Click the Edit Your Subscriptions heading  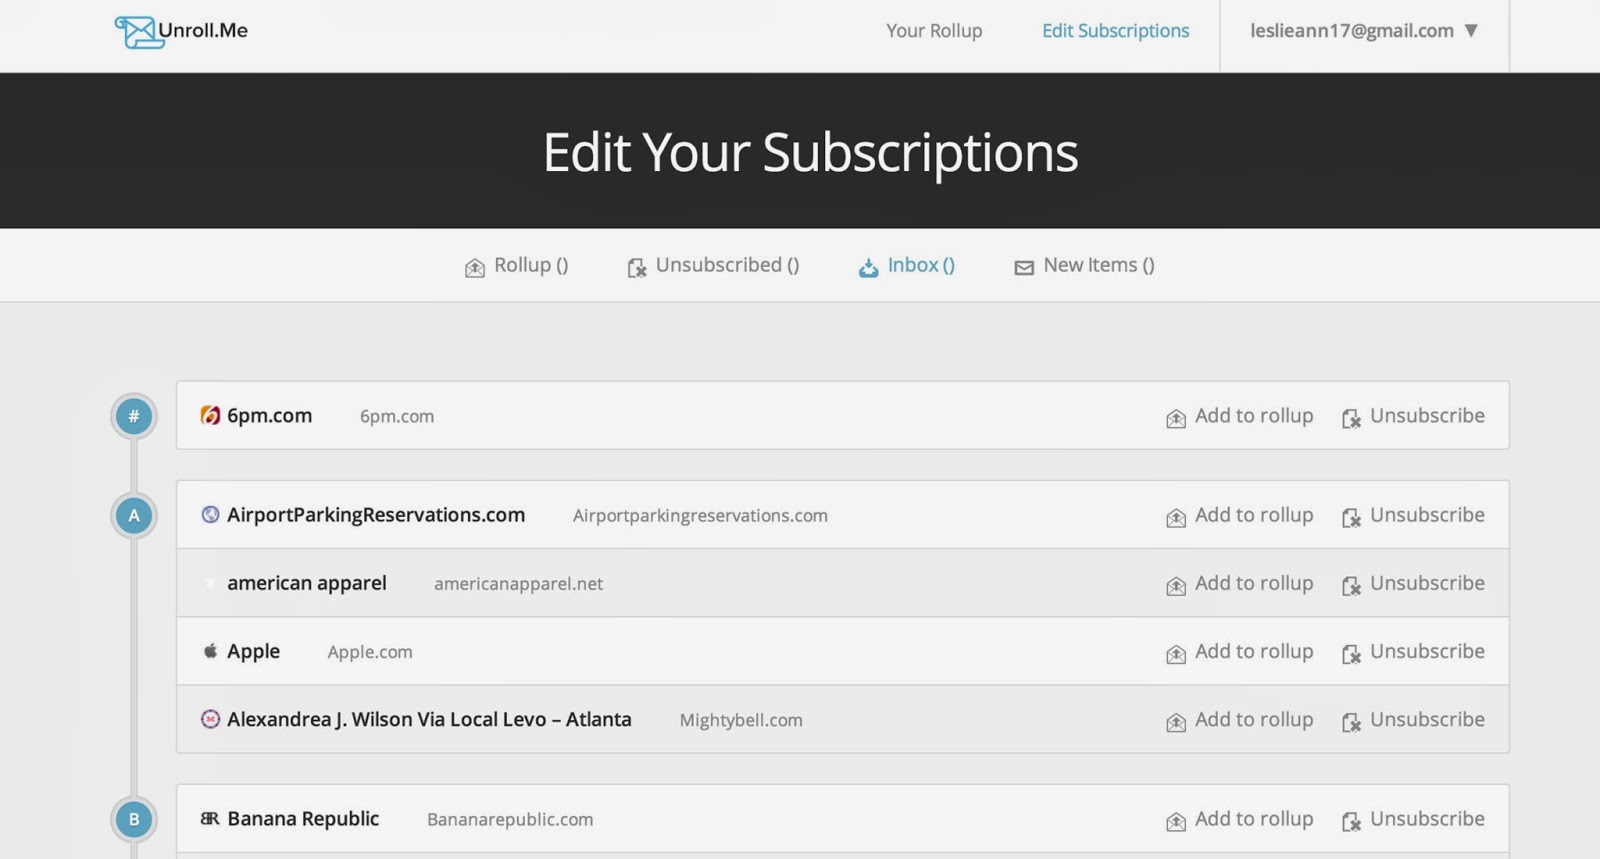tap(810, 152)
